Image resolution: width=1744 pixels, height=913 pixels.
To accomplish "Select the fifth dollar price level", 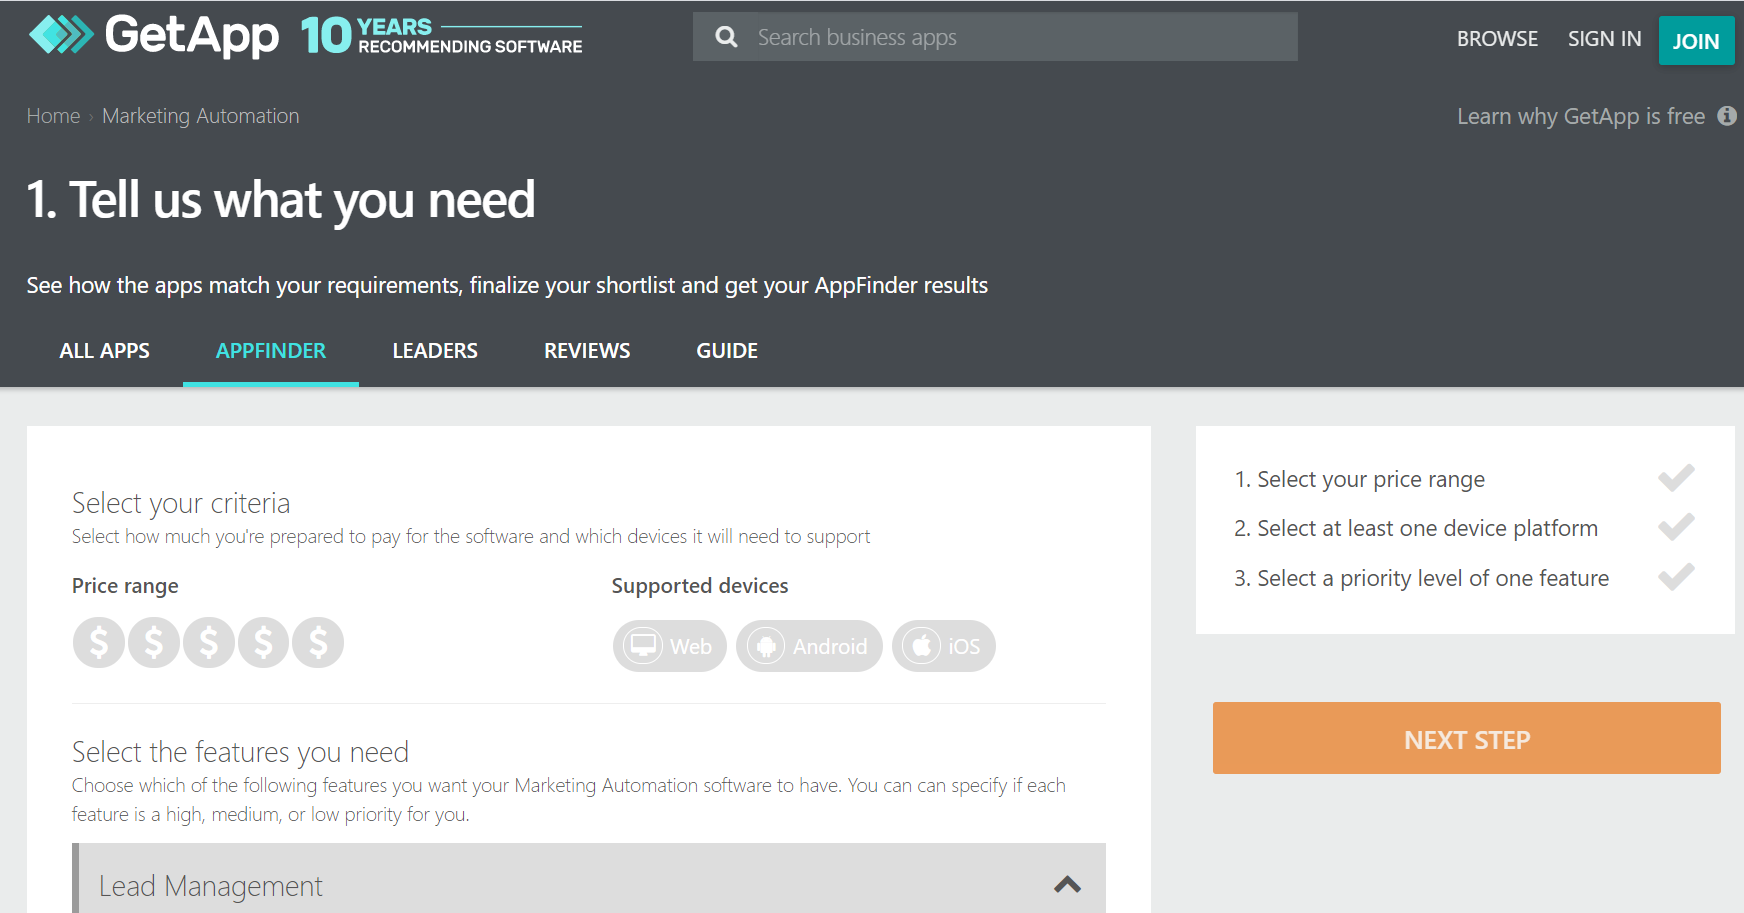I will pos(318,642).
